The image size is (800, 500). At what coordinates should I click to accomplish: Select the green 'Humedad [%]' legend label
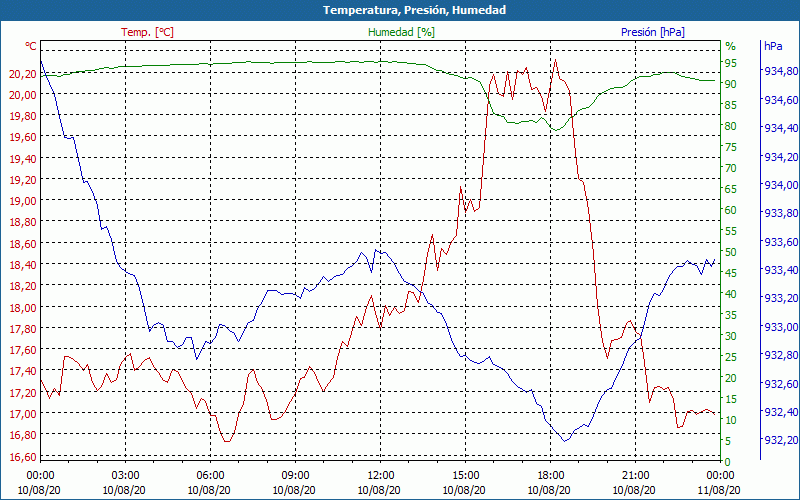401,32
